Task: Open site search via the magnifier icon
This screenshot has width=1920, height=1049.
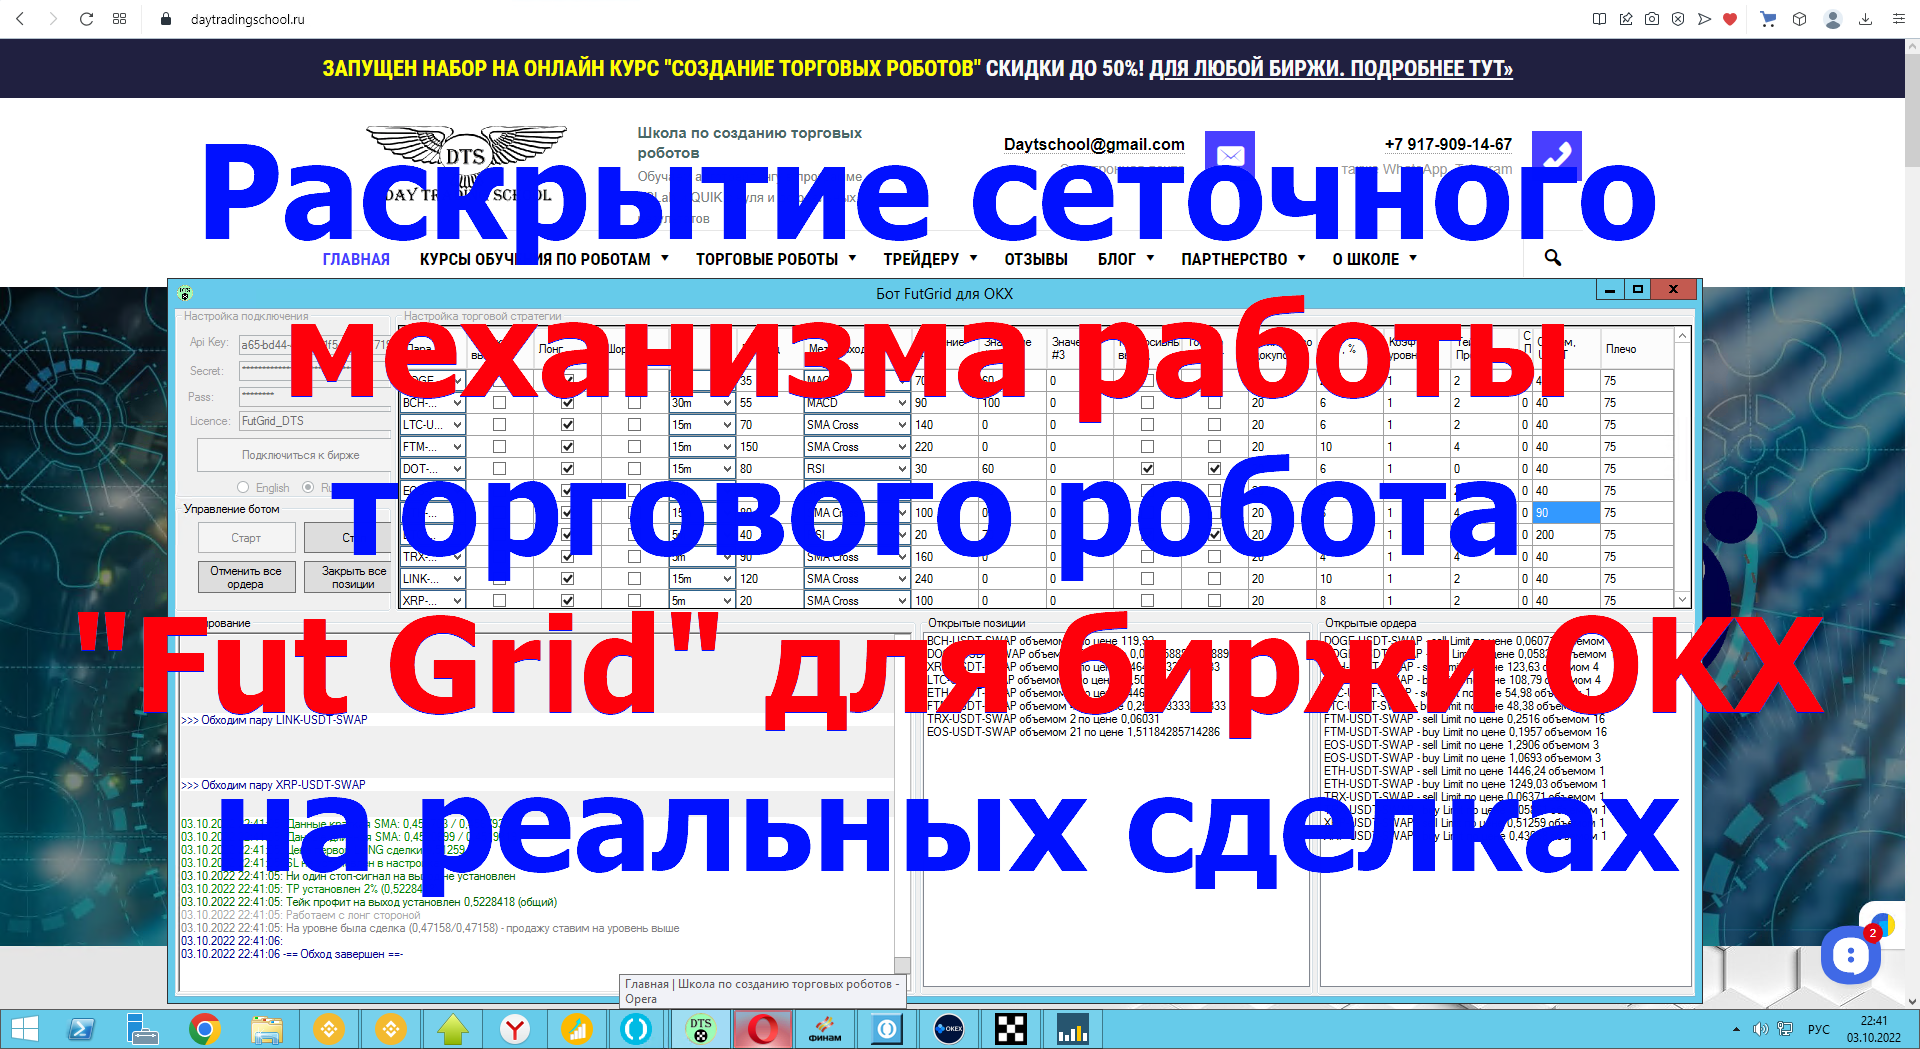Action: coord(1551,258)
